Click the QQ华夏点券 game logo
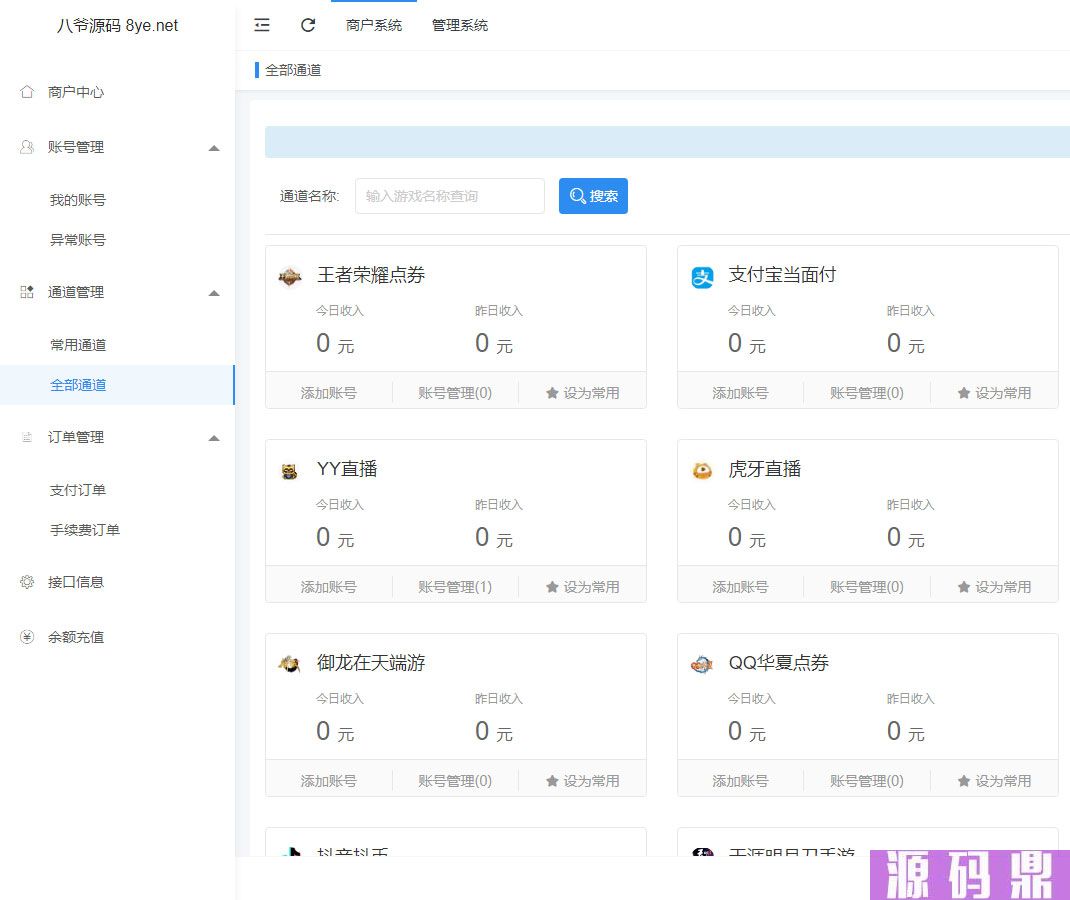Image resolution: width=1070 pixels, height=900 pixels. click(x=702, y=664)
